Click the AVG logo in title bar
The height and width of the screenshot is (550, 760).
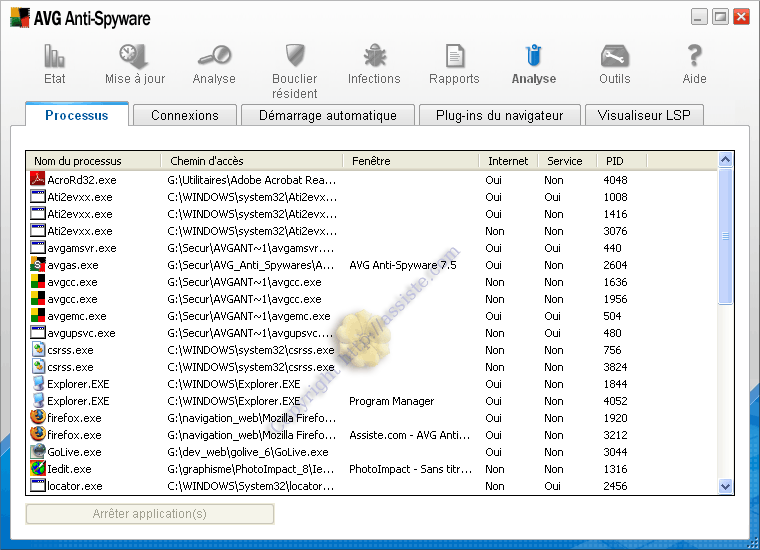[x=20, y=18]
